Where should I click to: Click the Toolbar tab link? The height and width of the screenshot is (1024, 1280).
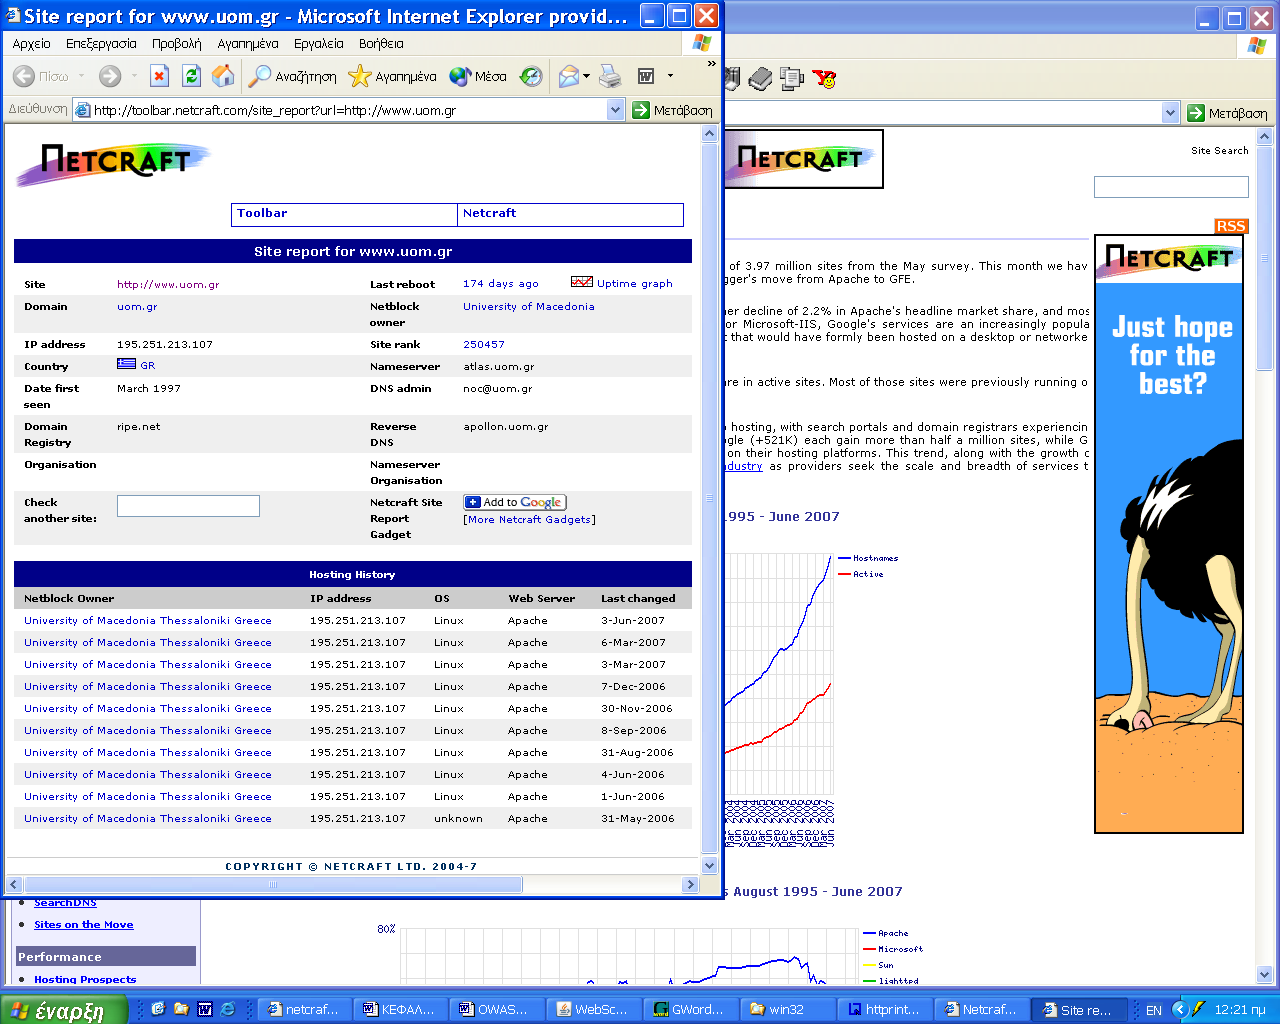coord(262,213)
